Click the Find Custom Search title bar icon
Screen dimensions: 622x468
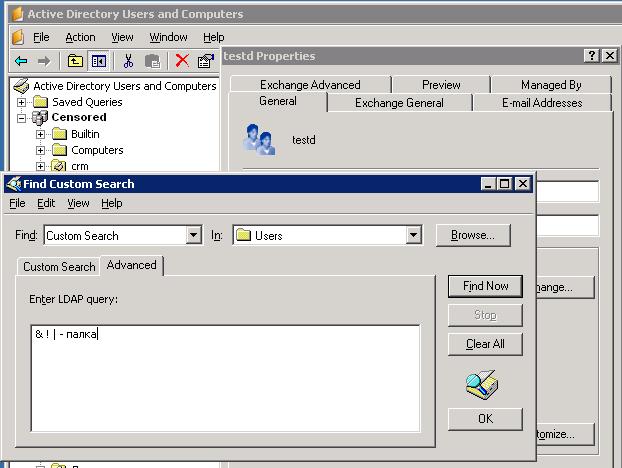point(14,184)
